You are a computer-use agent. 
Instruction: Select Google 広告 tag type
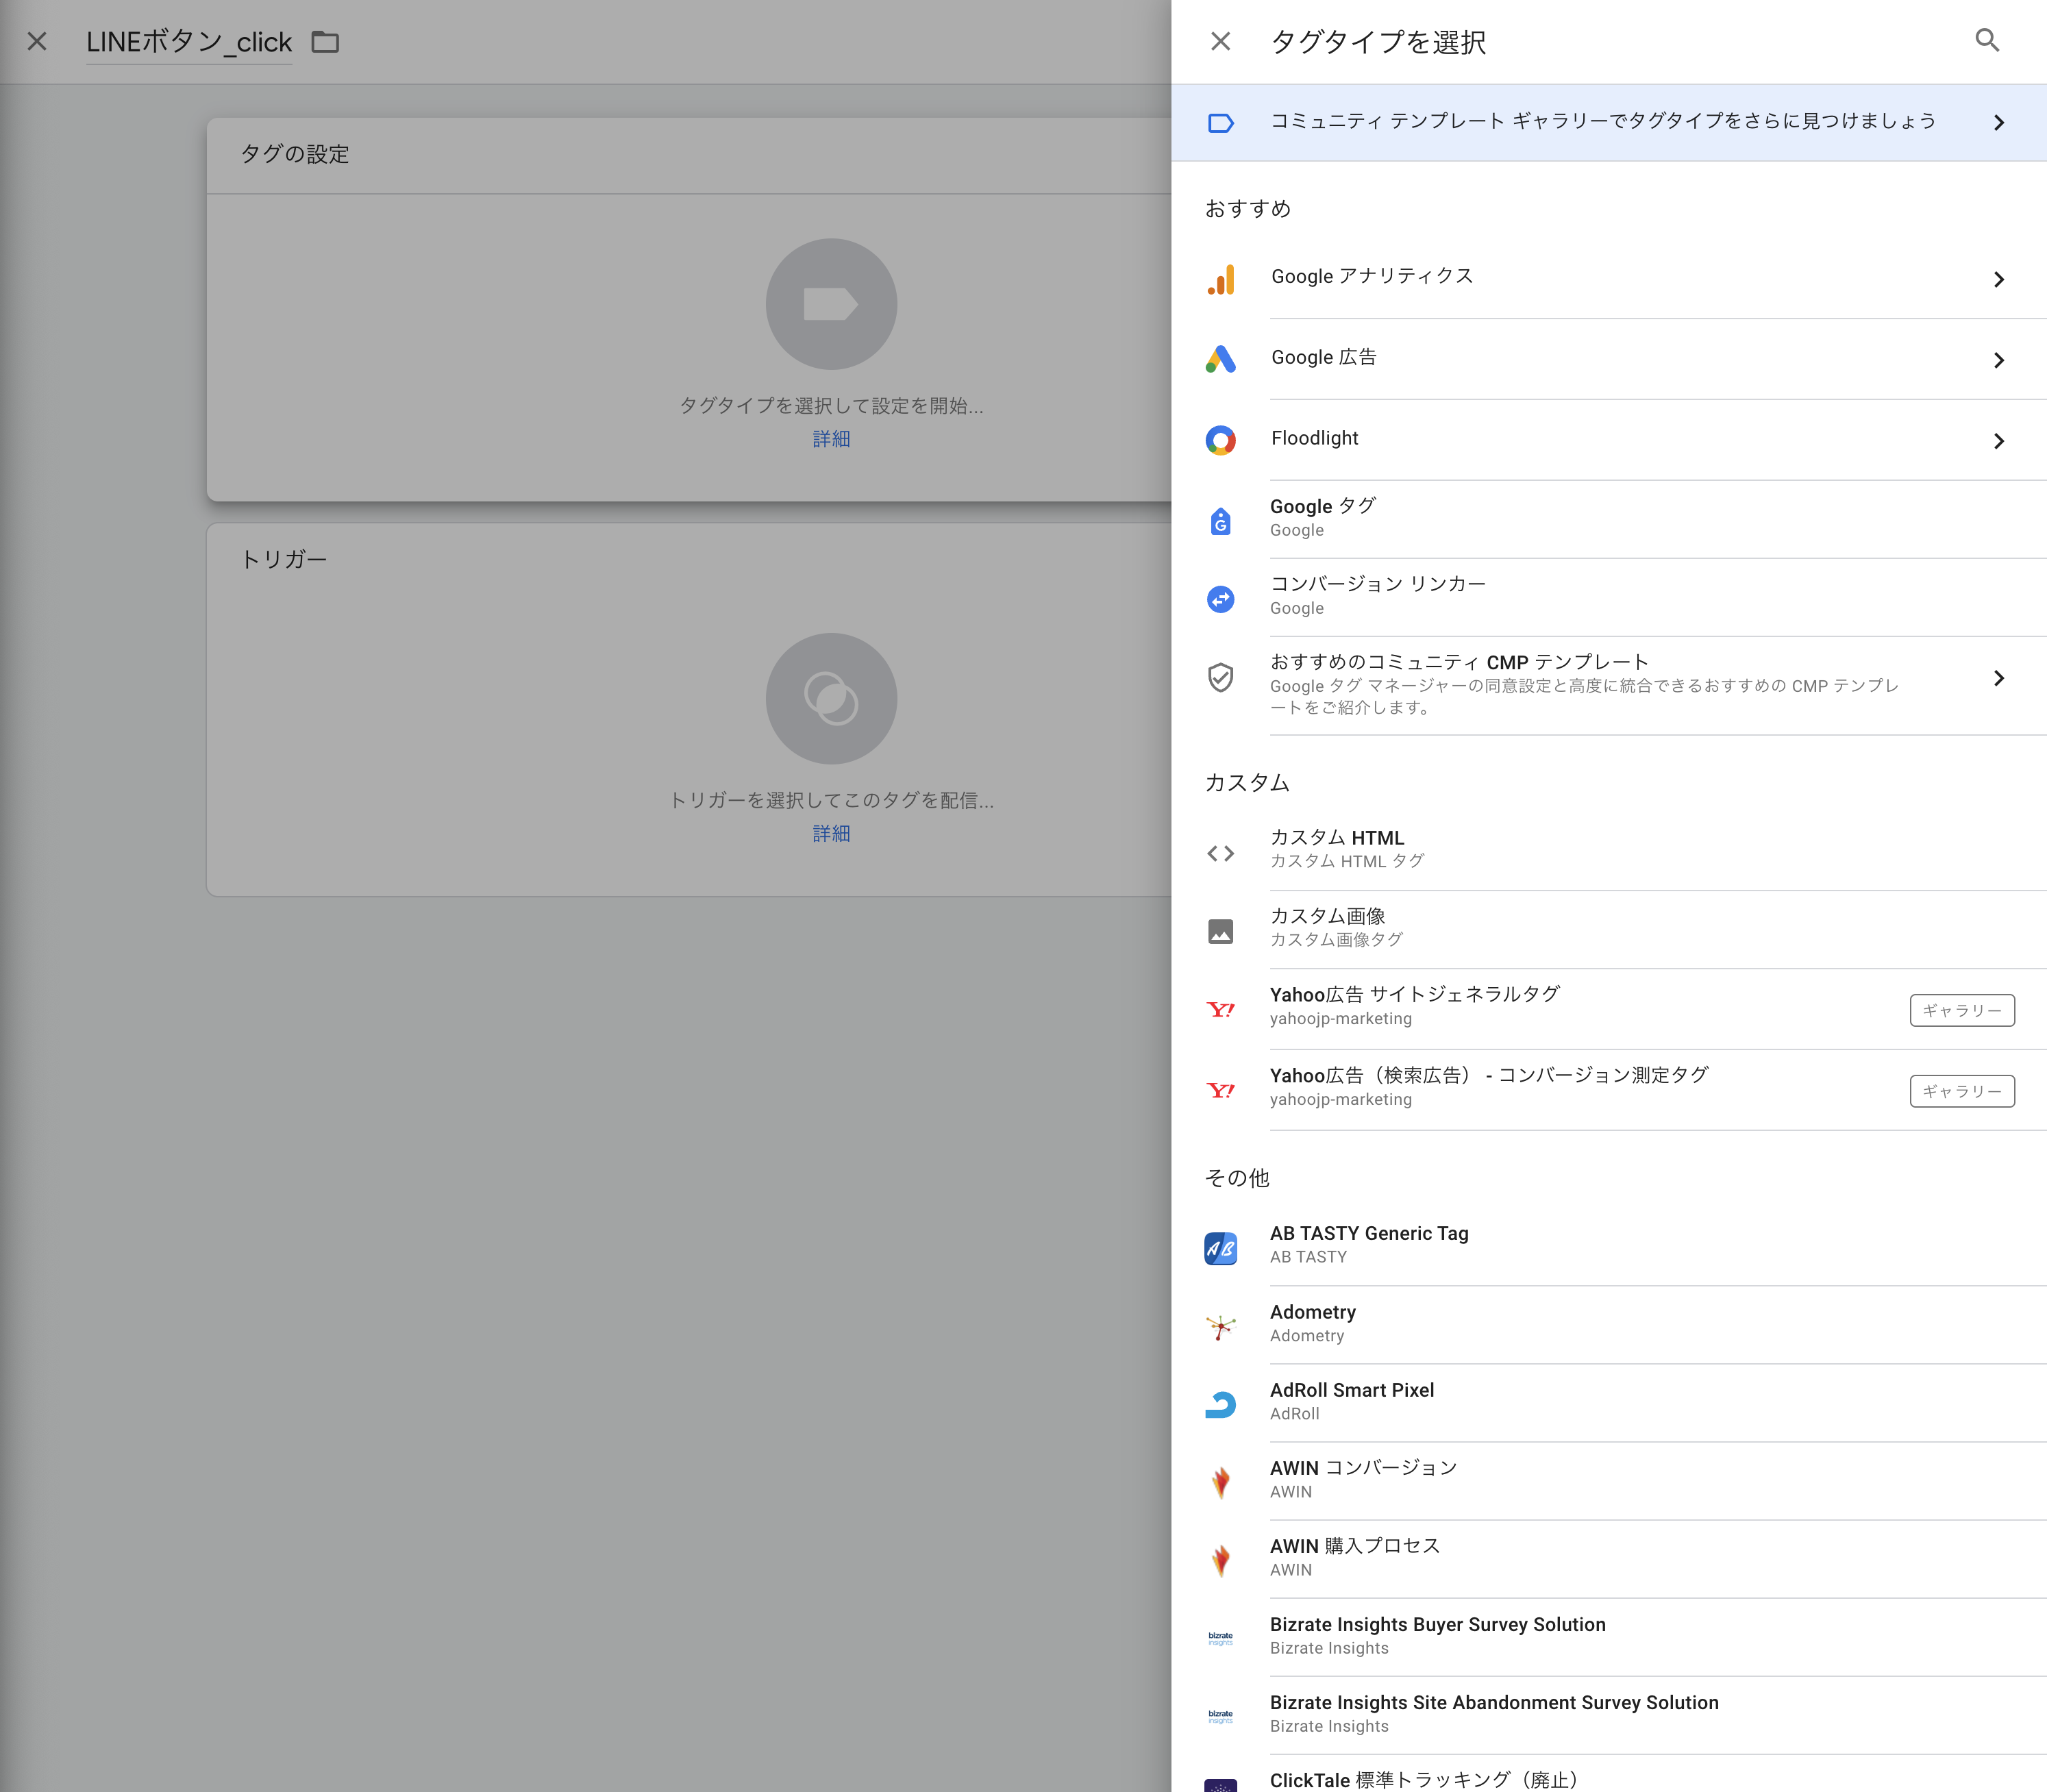pyautogui.click(x=1608, y=359)
